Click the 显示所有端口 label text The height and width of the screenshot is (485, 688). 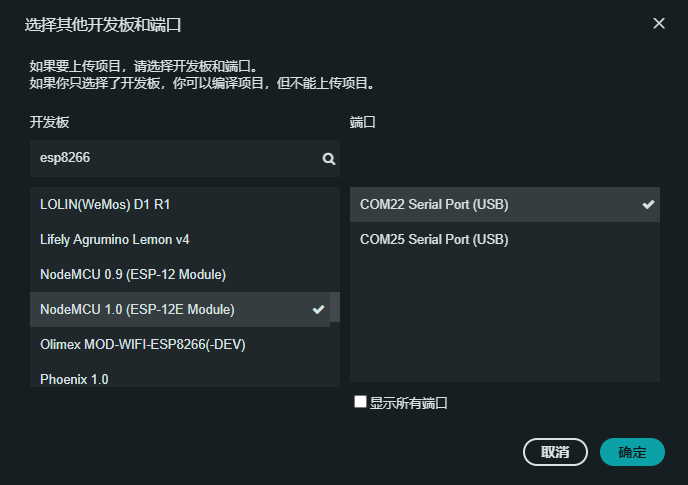pyautogui.click(x=408, y=403)
